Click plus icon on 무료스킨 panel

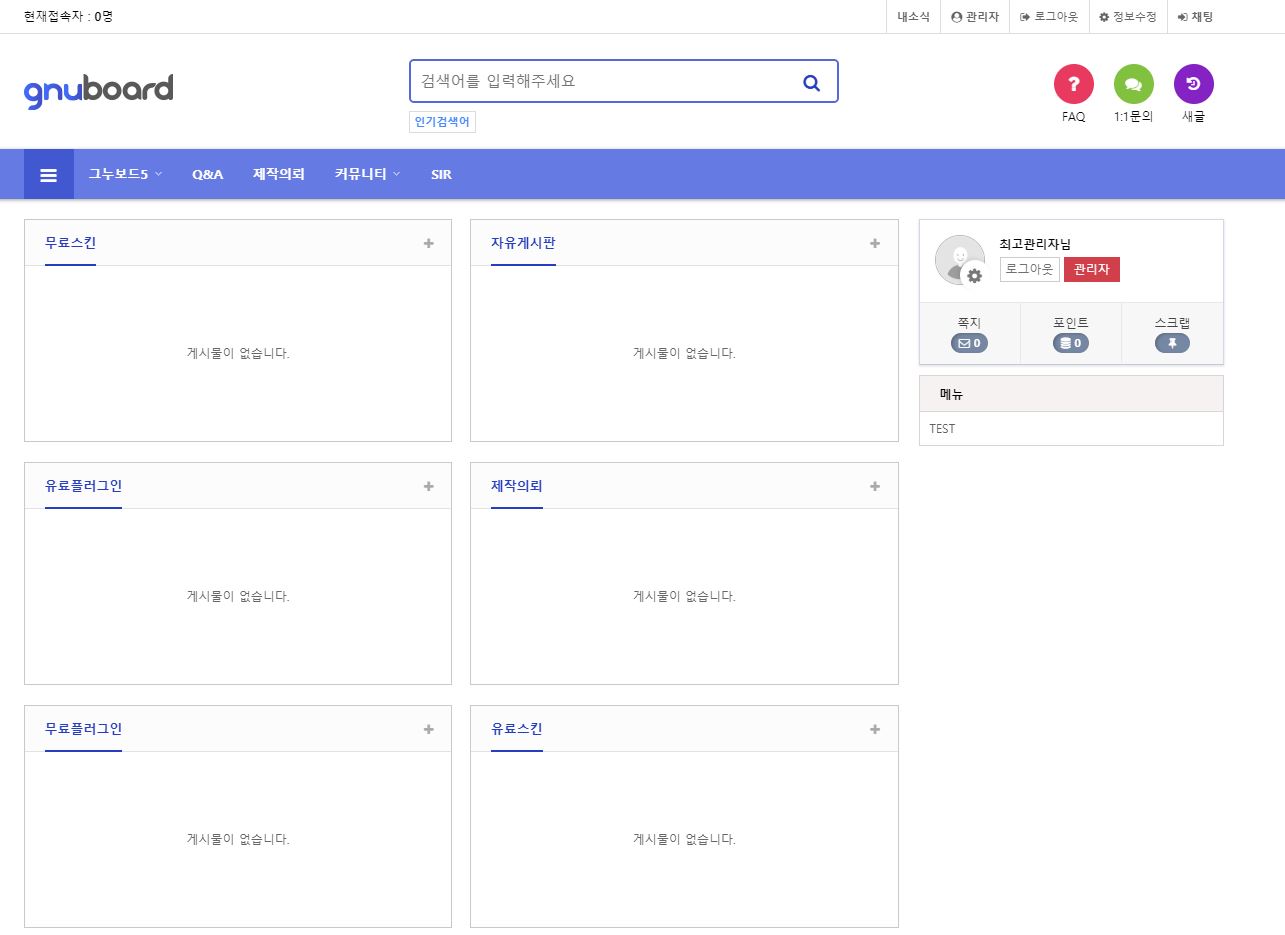(428, 243)
